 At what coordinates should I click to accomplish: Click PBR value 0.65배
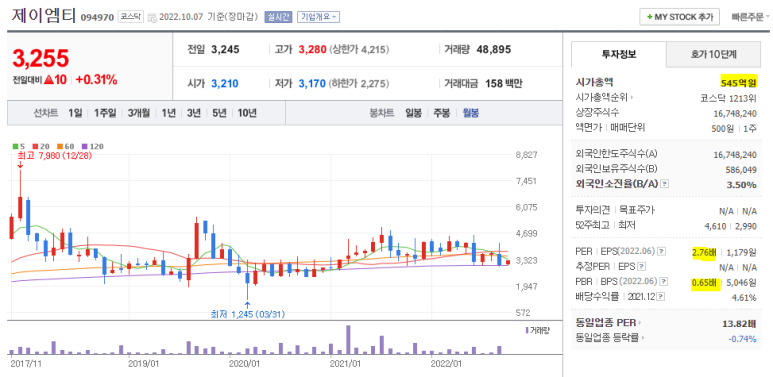[704, 282]
